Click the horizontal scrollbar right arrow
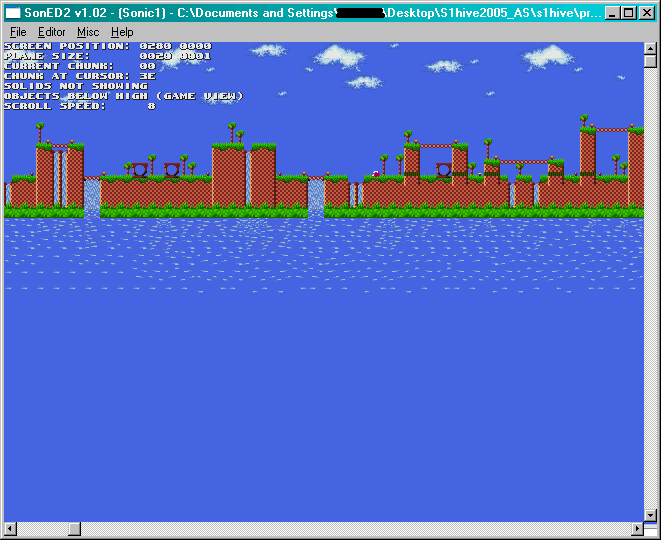Viewport: 661px width, 540px height. point(637,529)
